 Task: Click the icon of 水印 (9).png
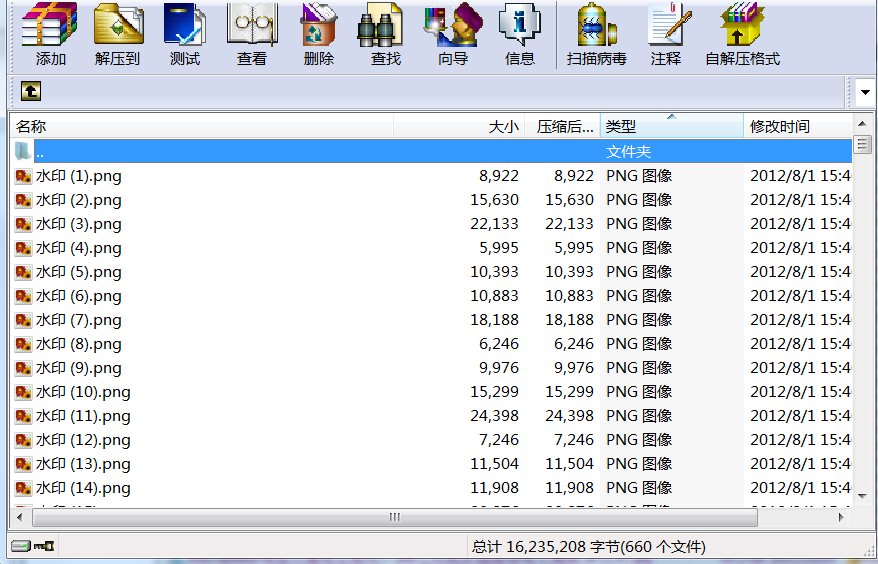24,369
